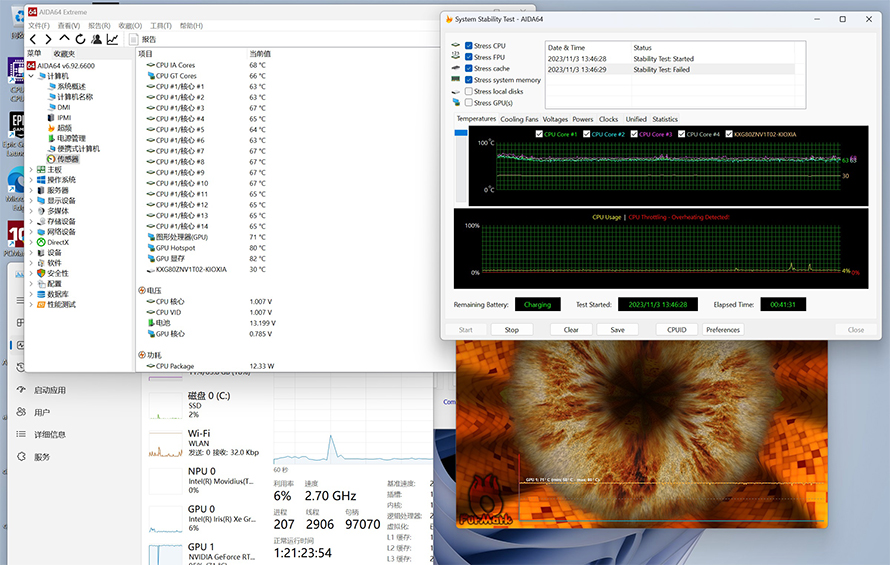Image resolution: width=890 pixels, height=565 pixels.
Task: Click the 报告 report toolbar button
Action: (x=142, y=39)
